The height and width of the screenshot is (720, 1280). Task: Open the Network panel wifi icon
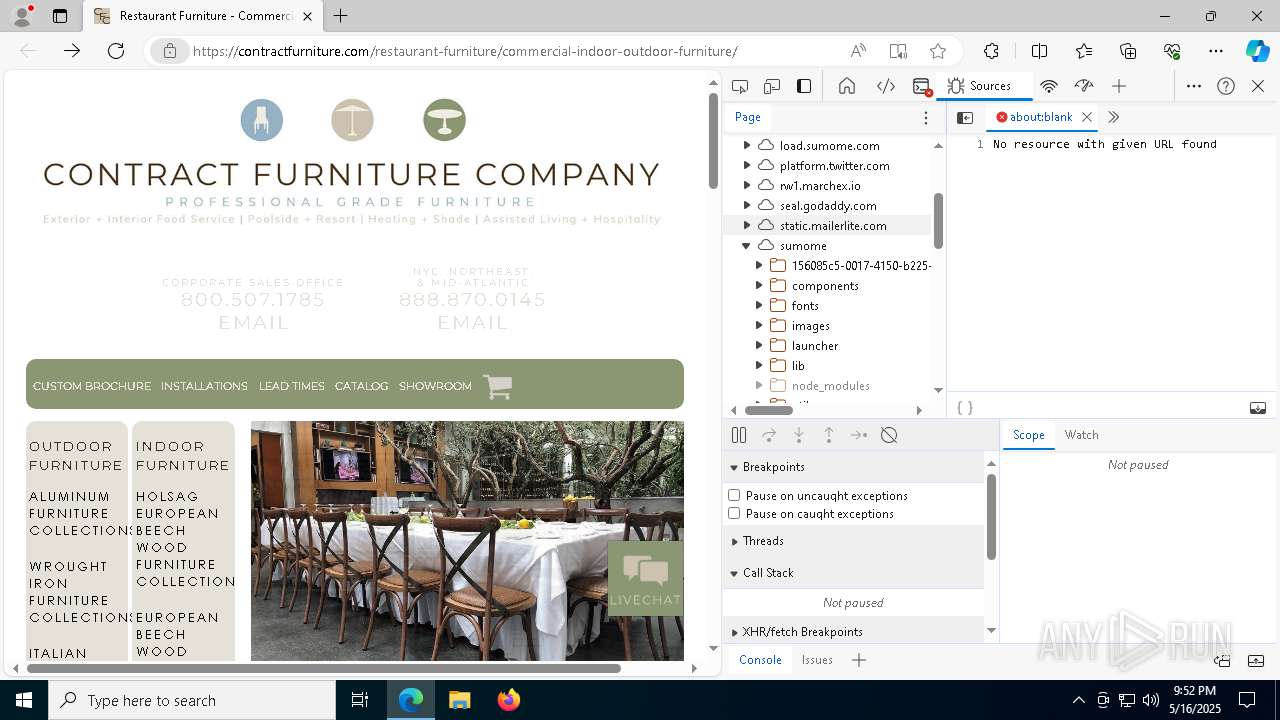coord(1049,86)
